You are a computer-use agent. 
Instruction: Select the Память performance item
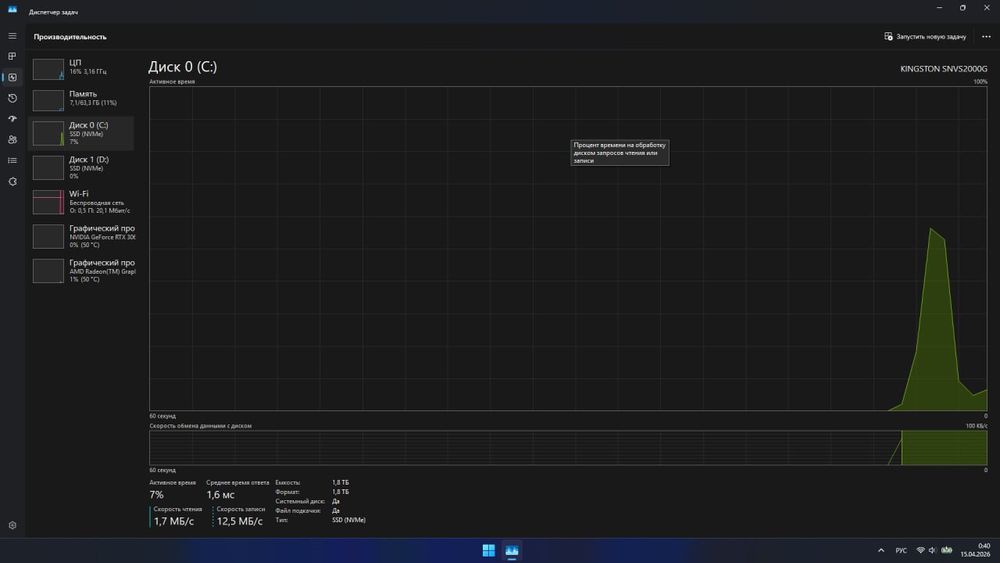[x=82, y=99]
